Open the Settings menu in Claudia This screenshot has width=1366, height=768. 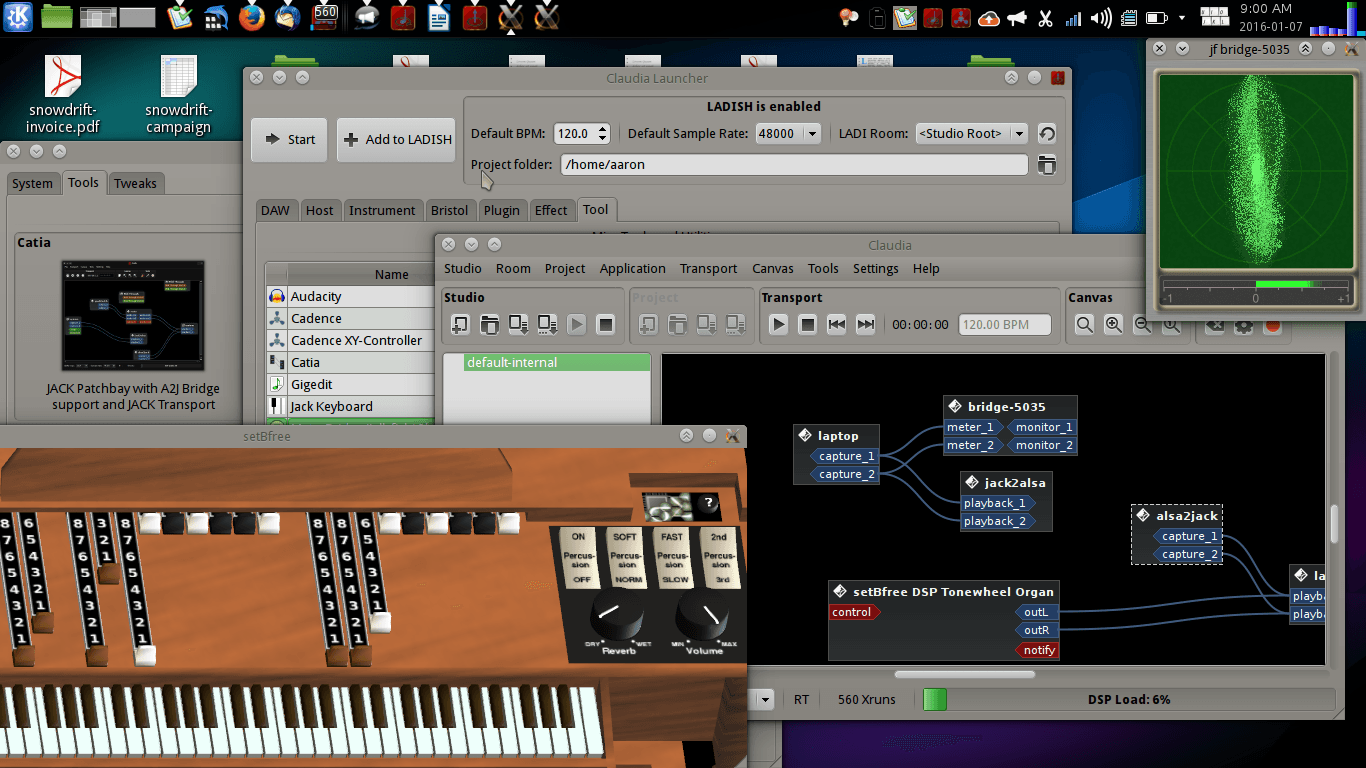click(x=875, y=268)
